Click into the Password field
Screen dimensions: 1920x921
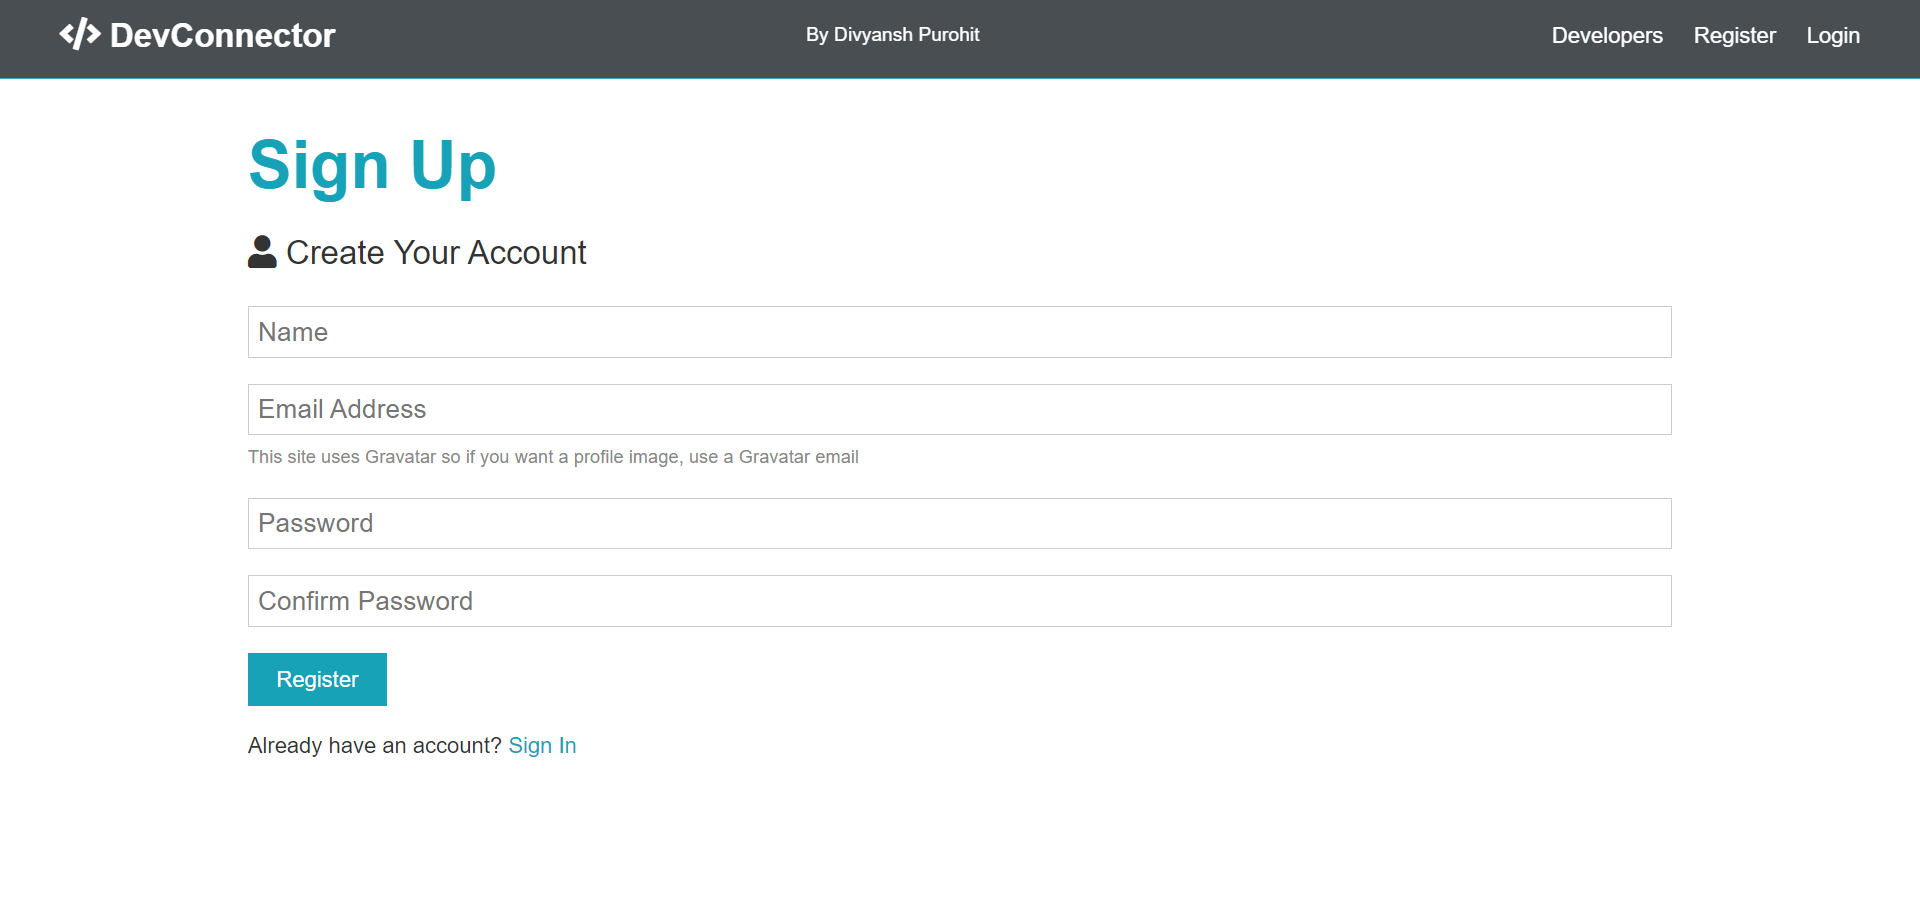[960, 523]
